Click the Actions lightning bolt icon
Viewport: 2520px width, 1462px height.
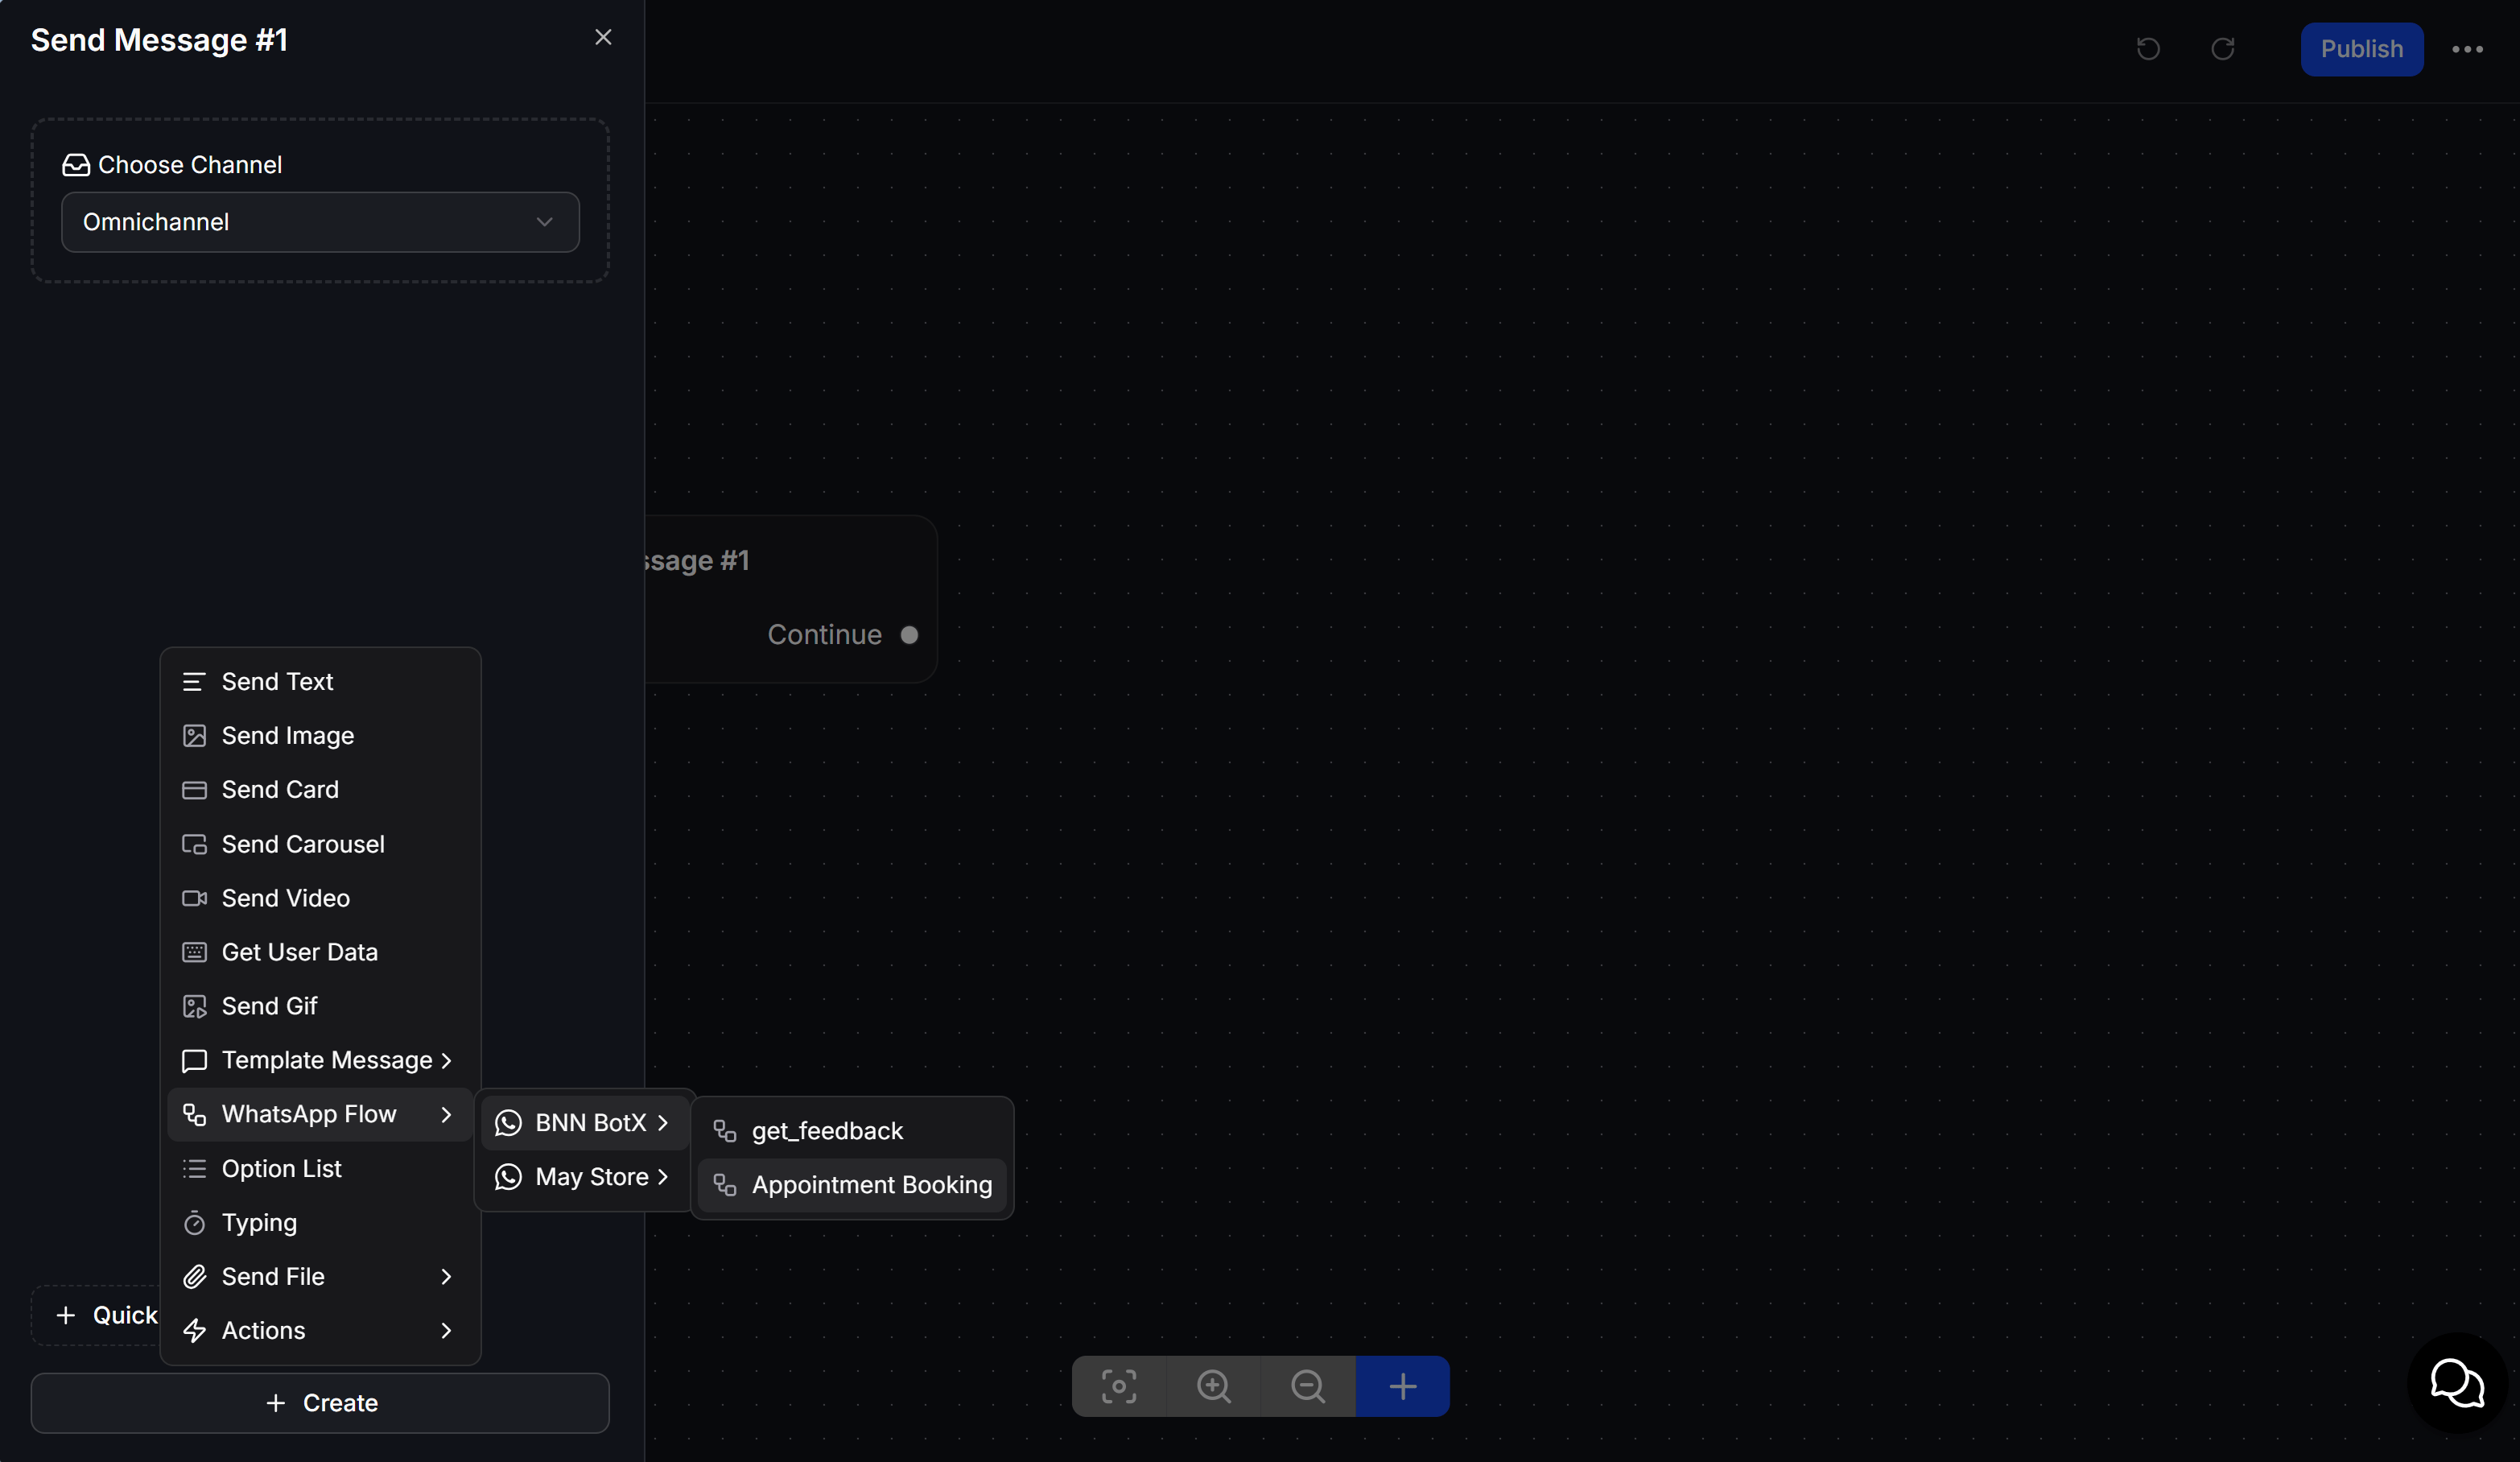click(194, 1330)
